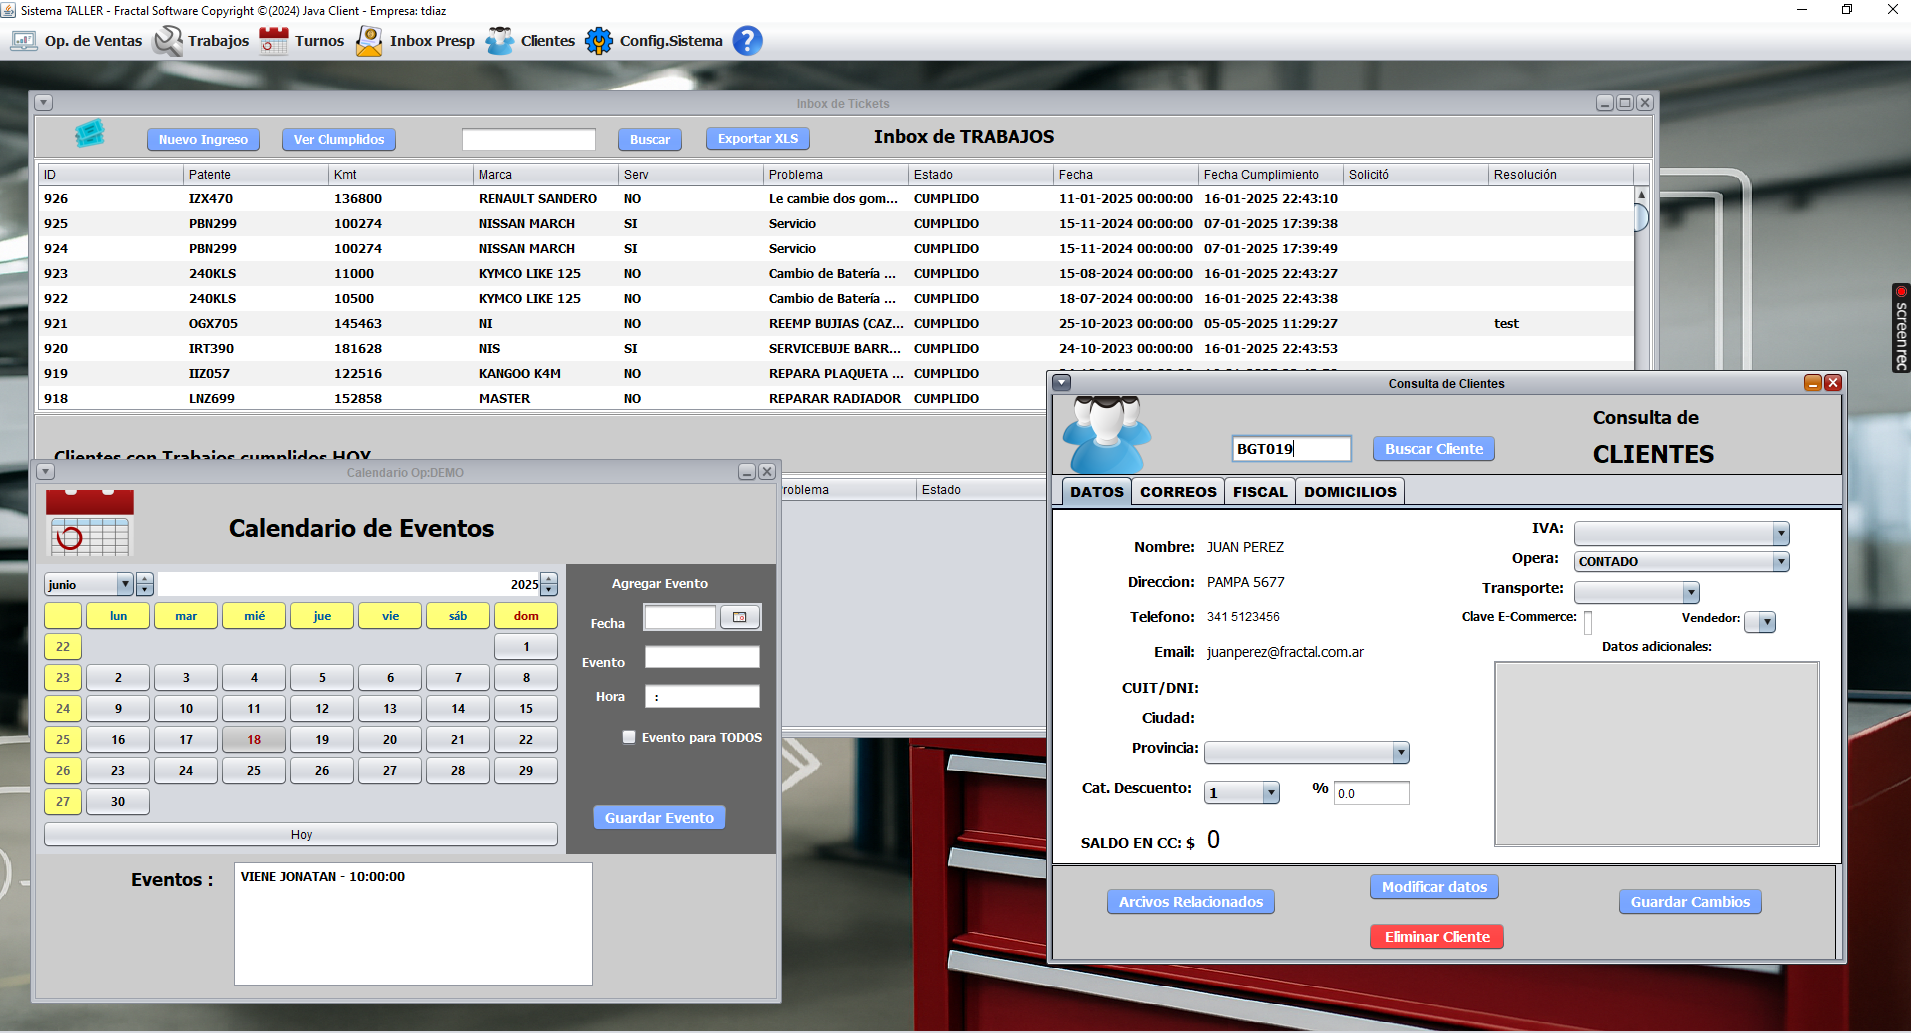The height and width of the screenshot is (1033, 1911).
Task: Open the junio month dropdown
Action: pos(89,584)
